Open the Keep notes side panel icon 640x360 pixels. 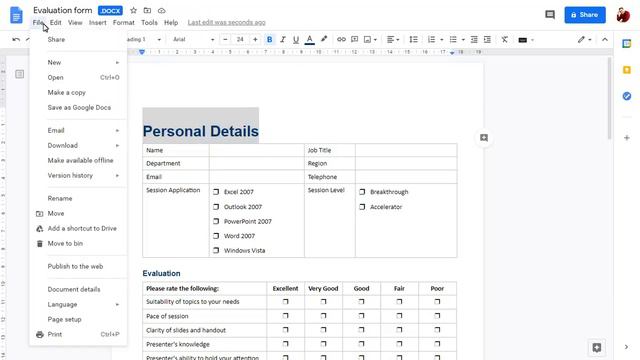(x=627, y=70)
